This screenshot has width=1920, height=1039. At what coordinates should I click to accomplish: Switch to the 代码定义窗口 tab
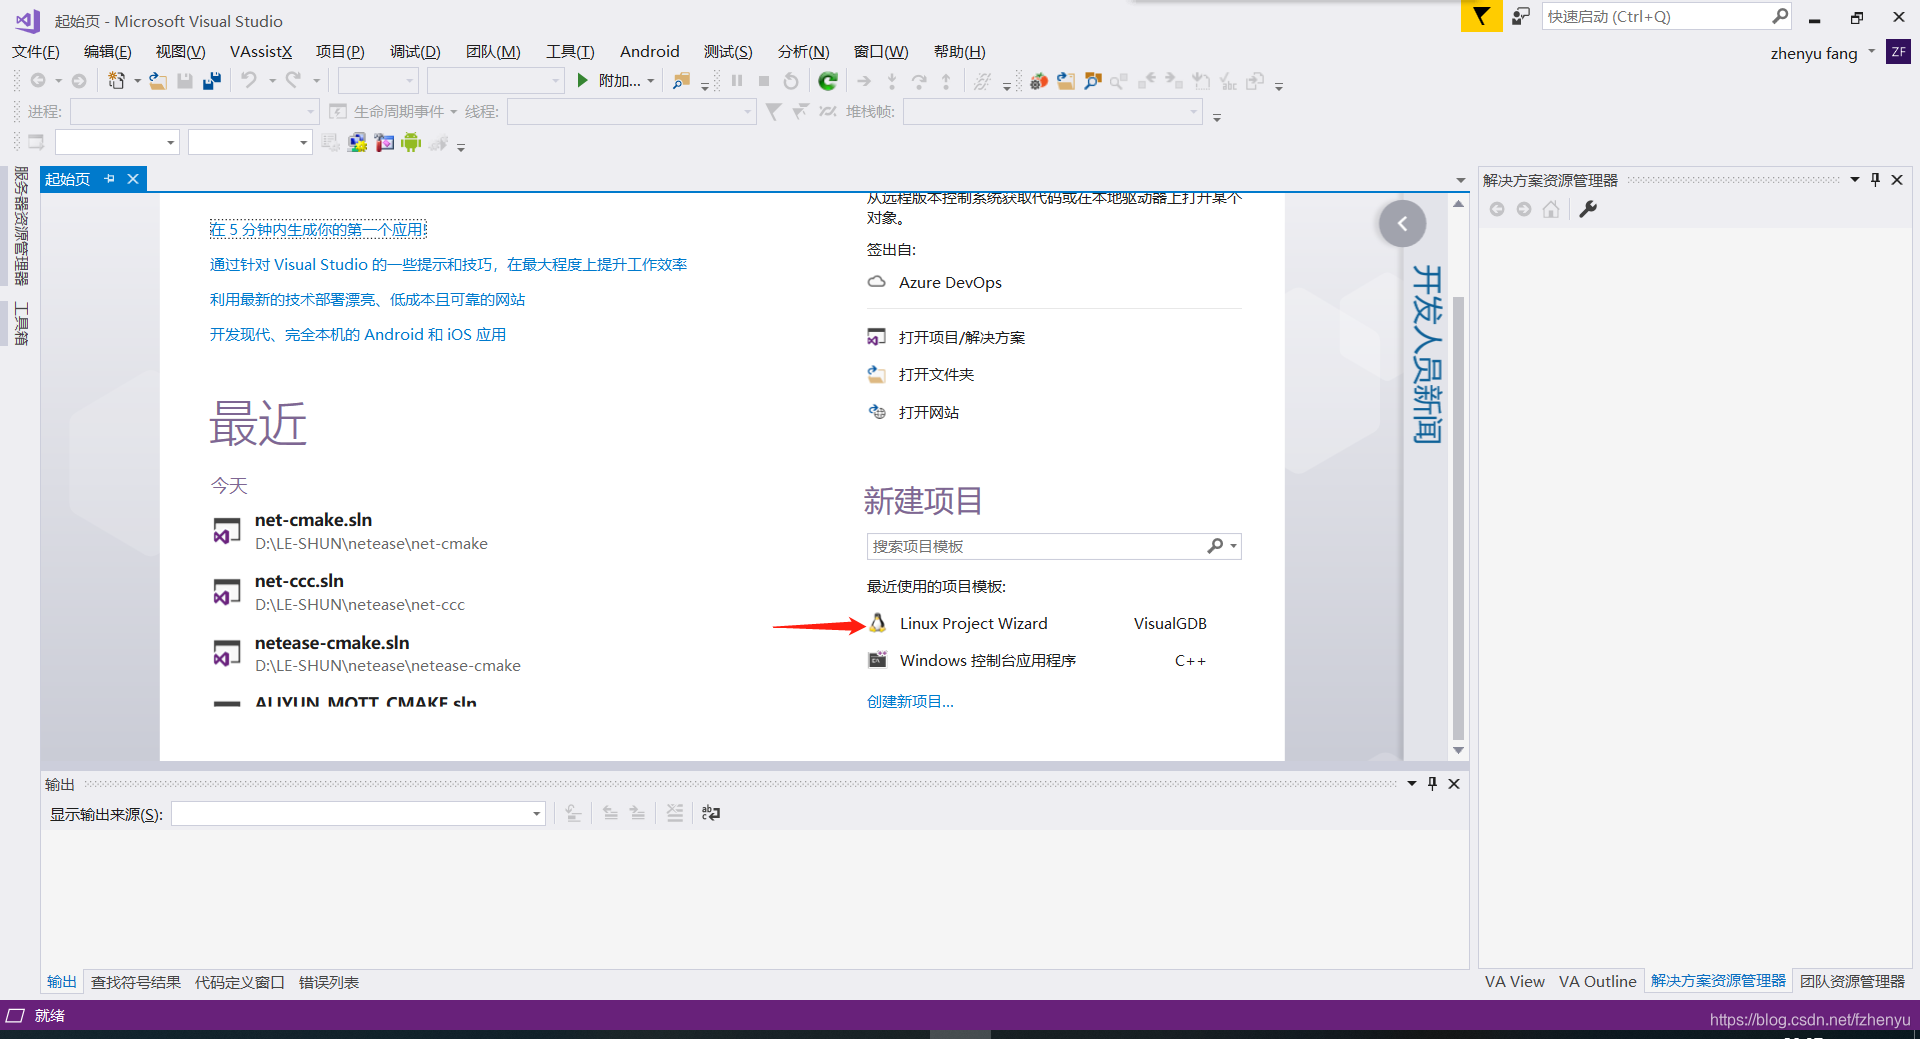pos(240,982)
